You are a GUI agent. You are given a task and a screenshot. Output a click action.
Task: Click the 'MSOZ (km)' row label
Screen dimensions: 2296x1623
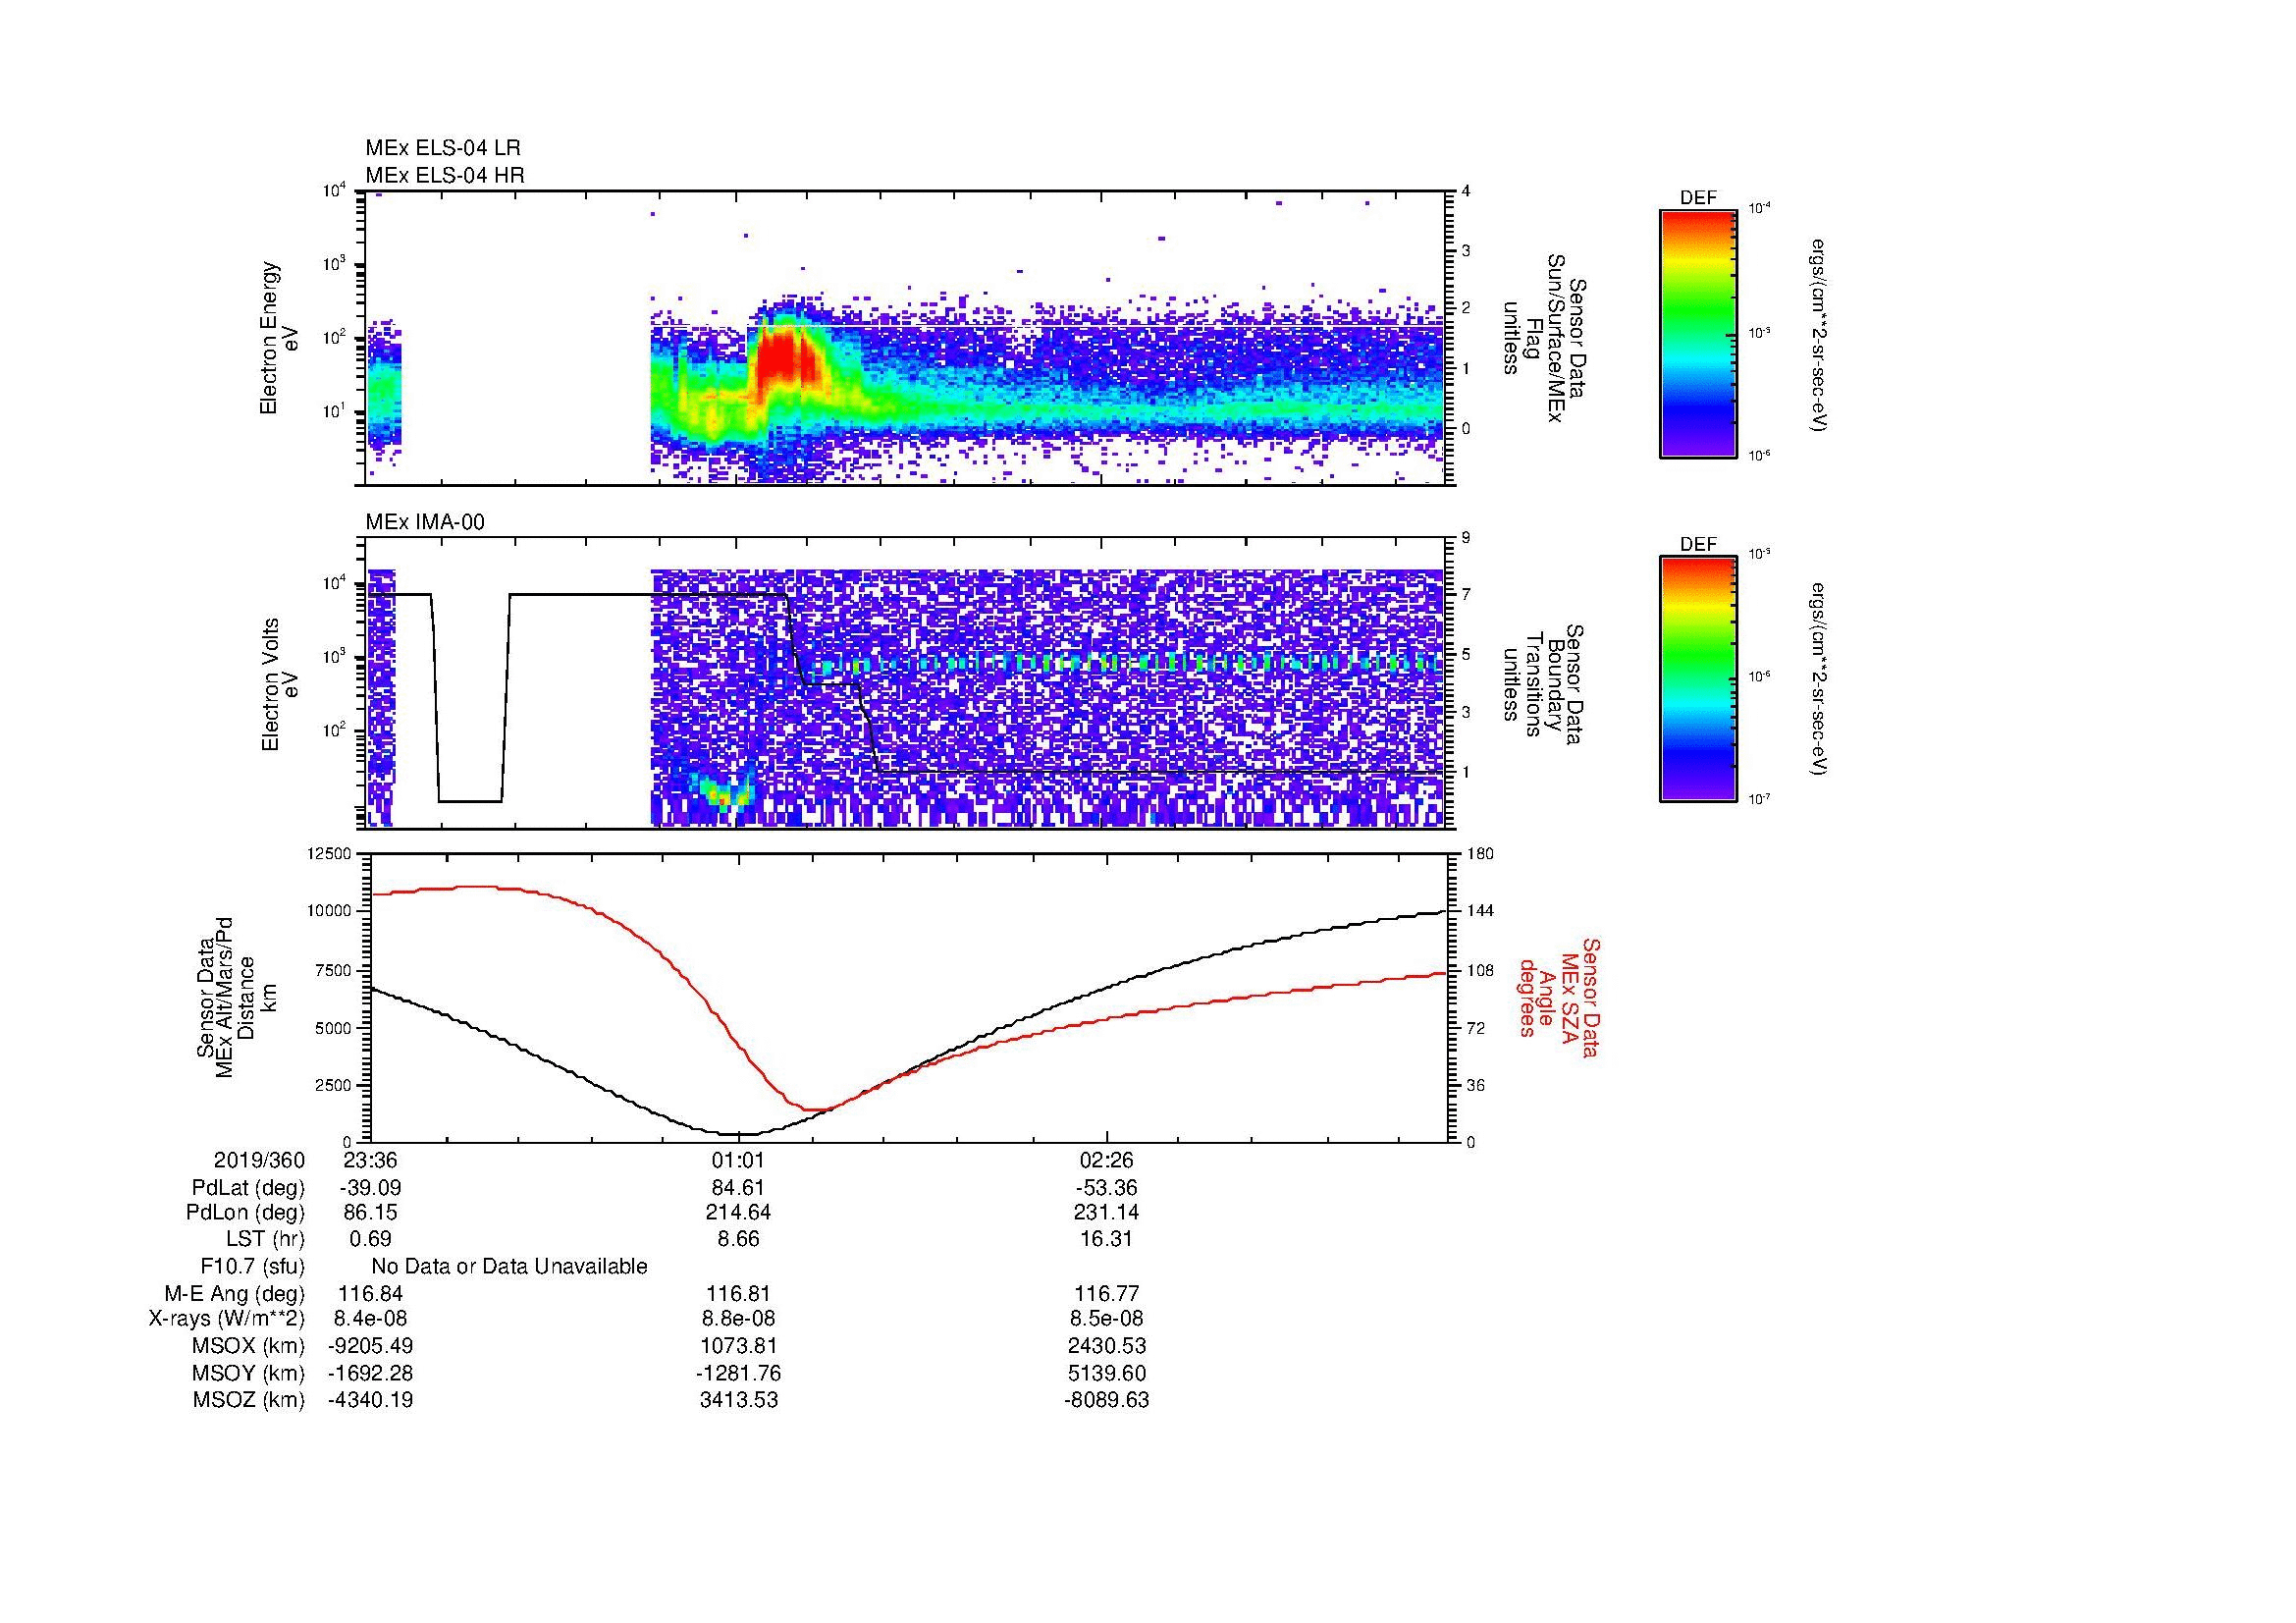(x=249, y=1399)
